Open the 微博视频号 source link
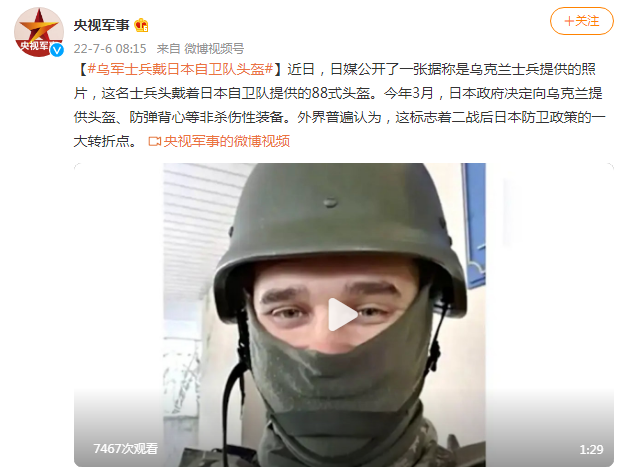Screen dimensions: 626x468 coord(214,49)
